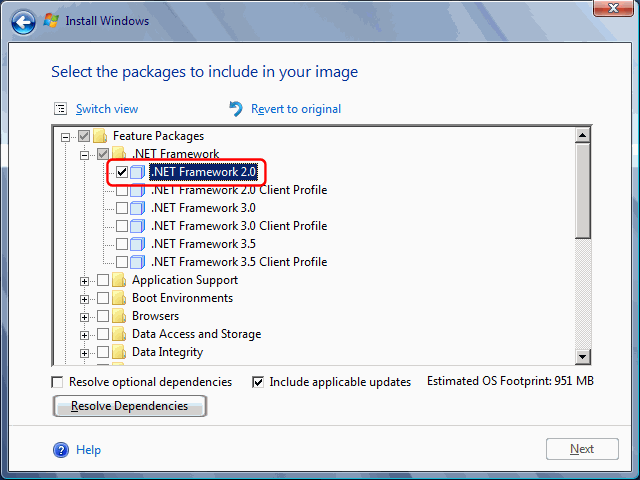Check .NET Framework 2.0 Client Profile checkbox
Image resolution: width=640 pixels, height=480 pixels.
pyautogui.click(x=122, y=190)
